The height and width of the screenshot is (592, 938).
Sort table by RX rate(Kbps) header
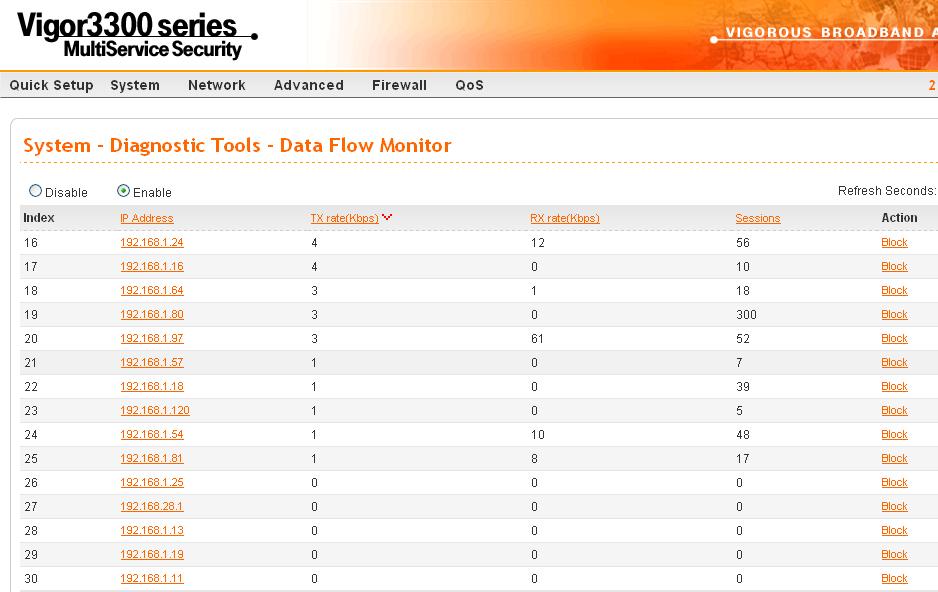(x=564, y=218)
